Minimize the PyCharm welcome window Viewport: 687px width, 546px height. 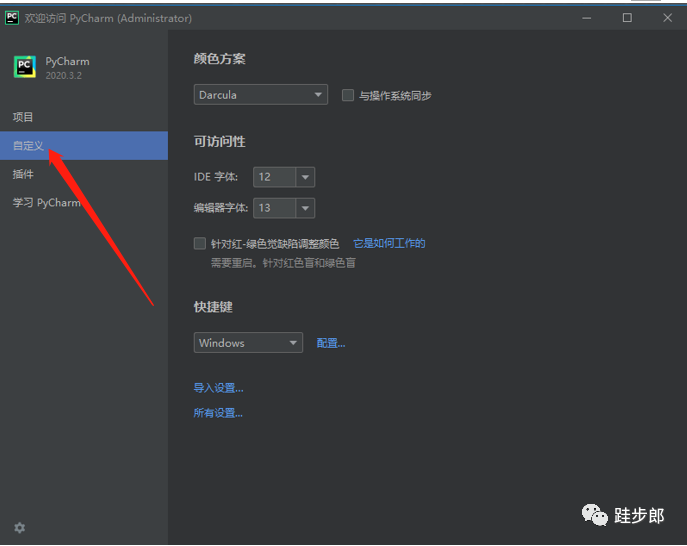click(x=587, y=18)
